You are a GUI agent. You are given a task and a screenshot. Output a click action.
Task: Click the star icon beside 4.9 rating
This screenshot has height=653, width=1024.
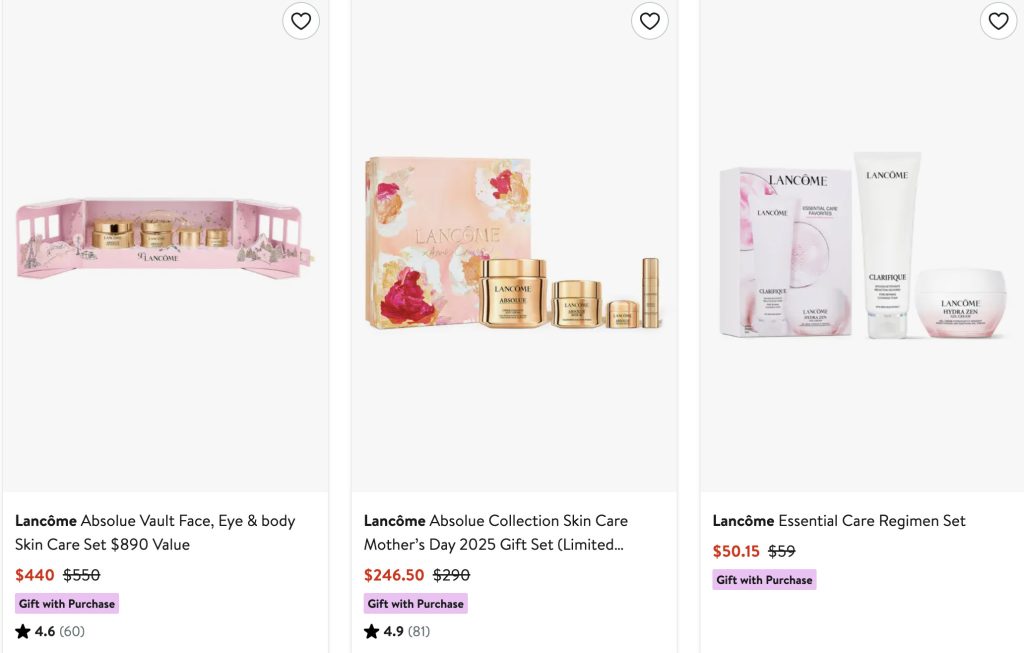click(x=372, y=632)
